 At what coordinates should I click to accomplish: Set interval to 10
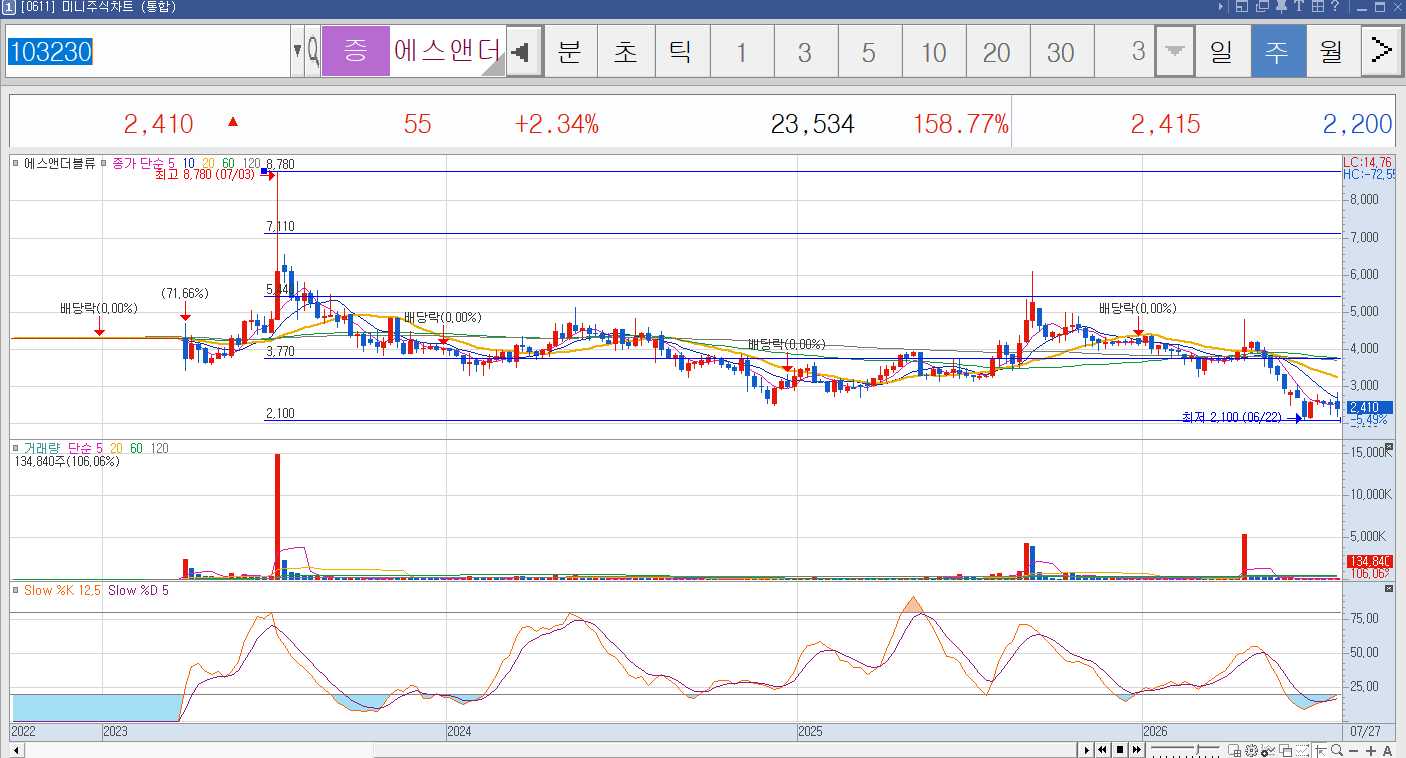tap(933, 51)
